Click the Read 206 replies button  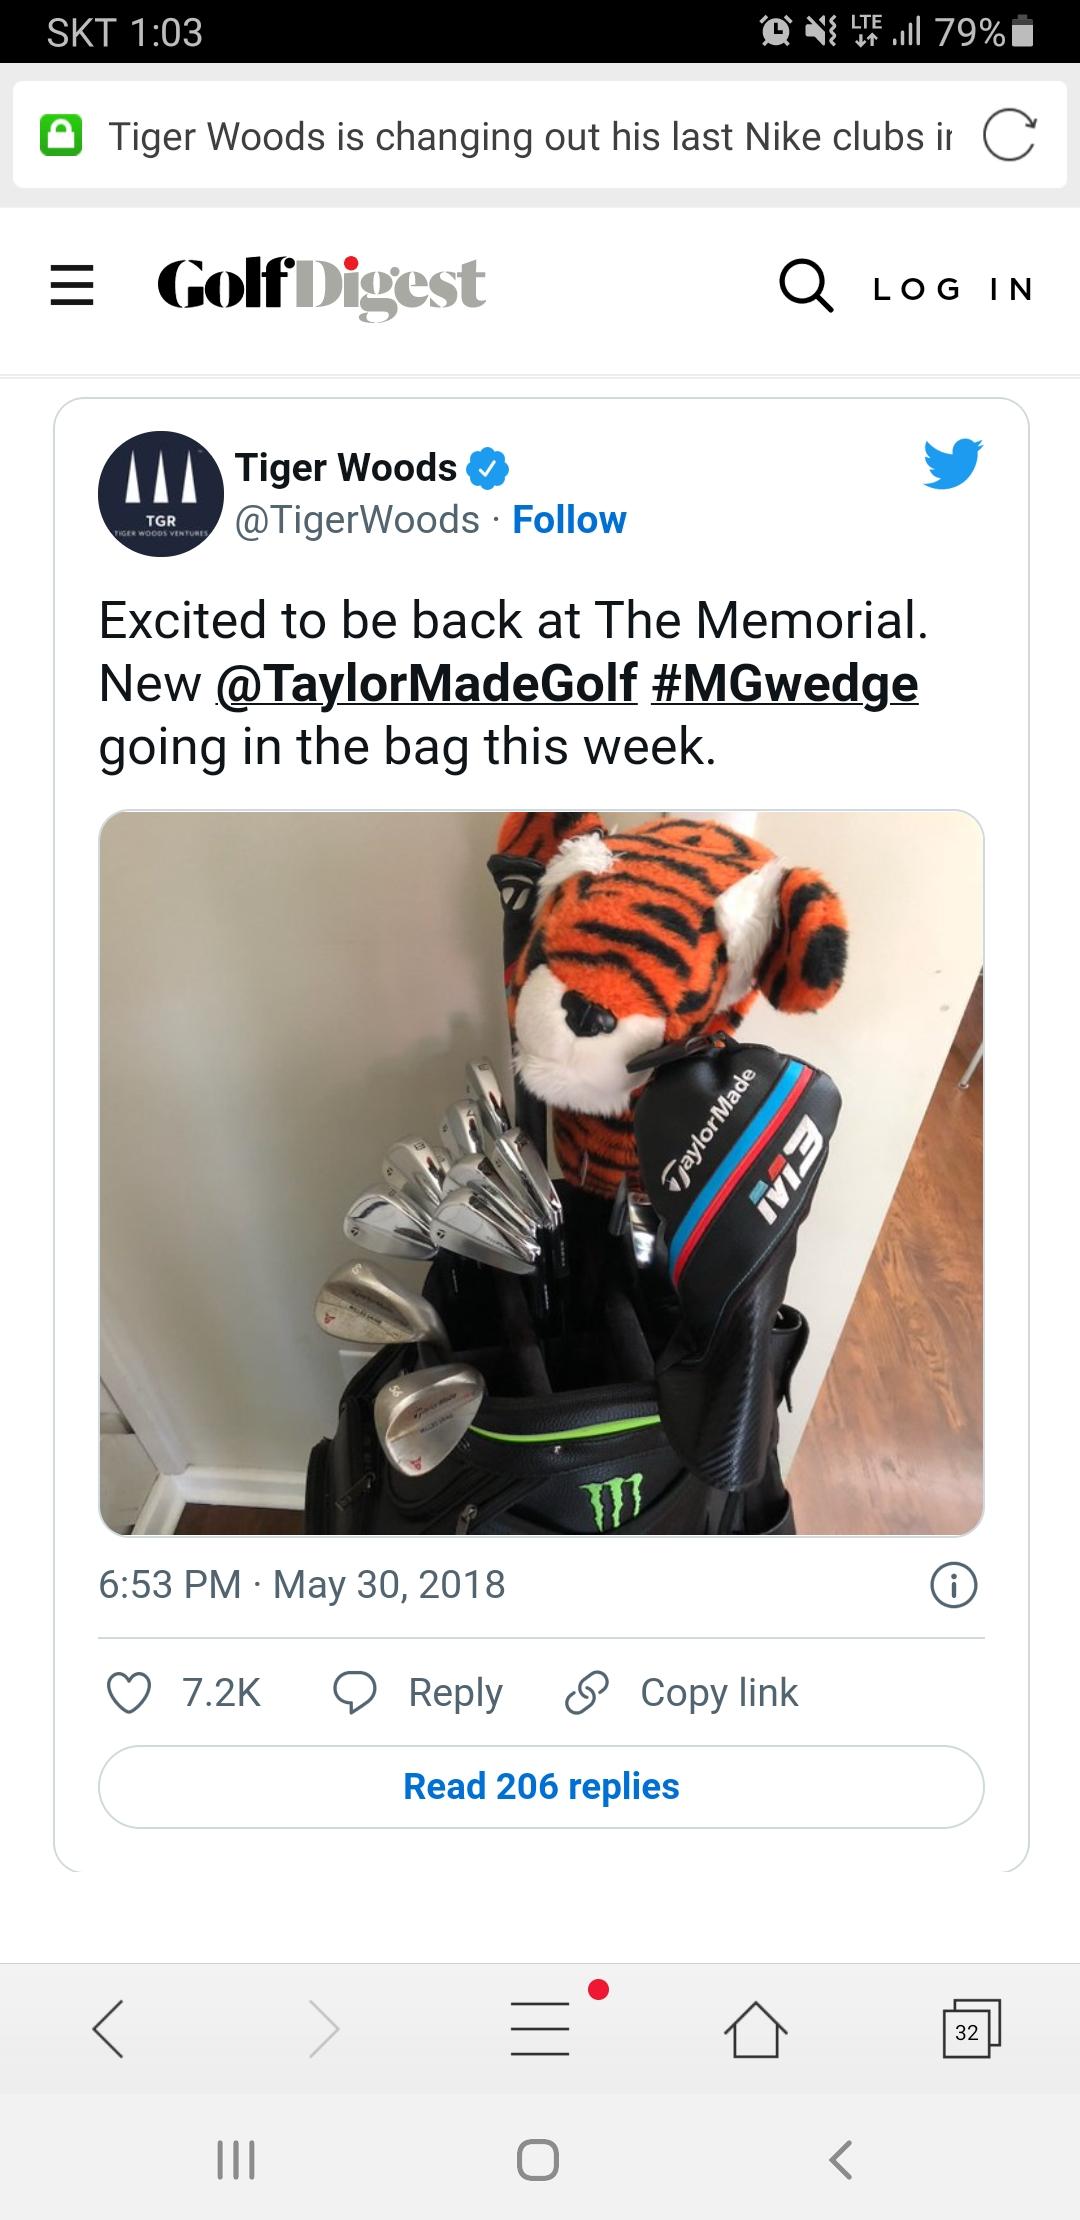pos(541,1787)
